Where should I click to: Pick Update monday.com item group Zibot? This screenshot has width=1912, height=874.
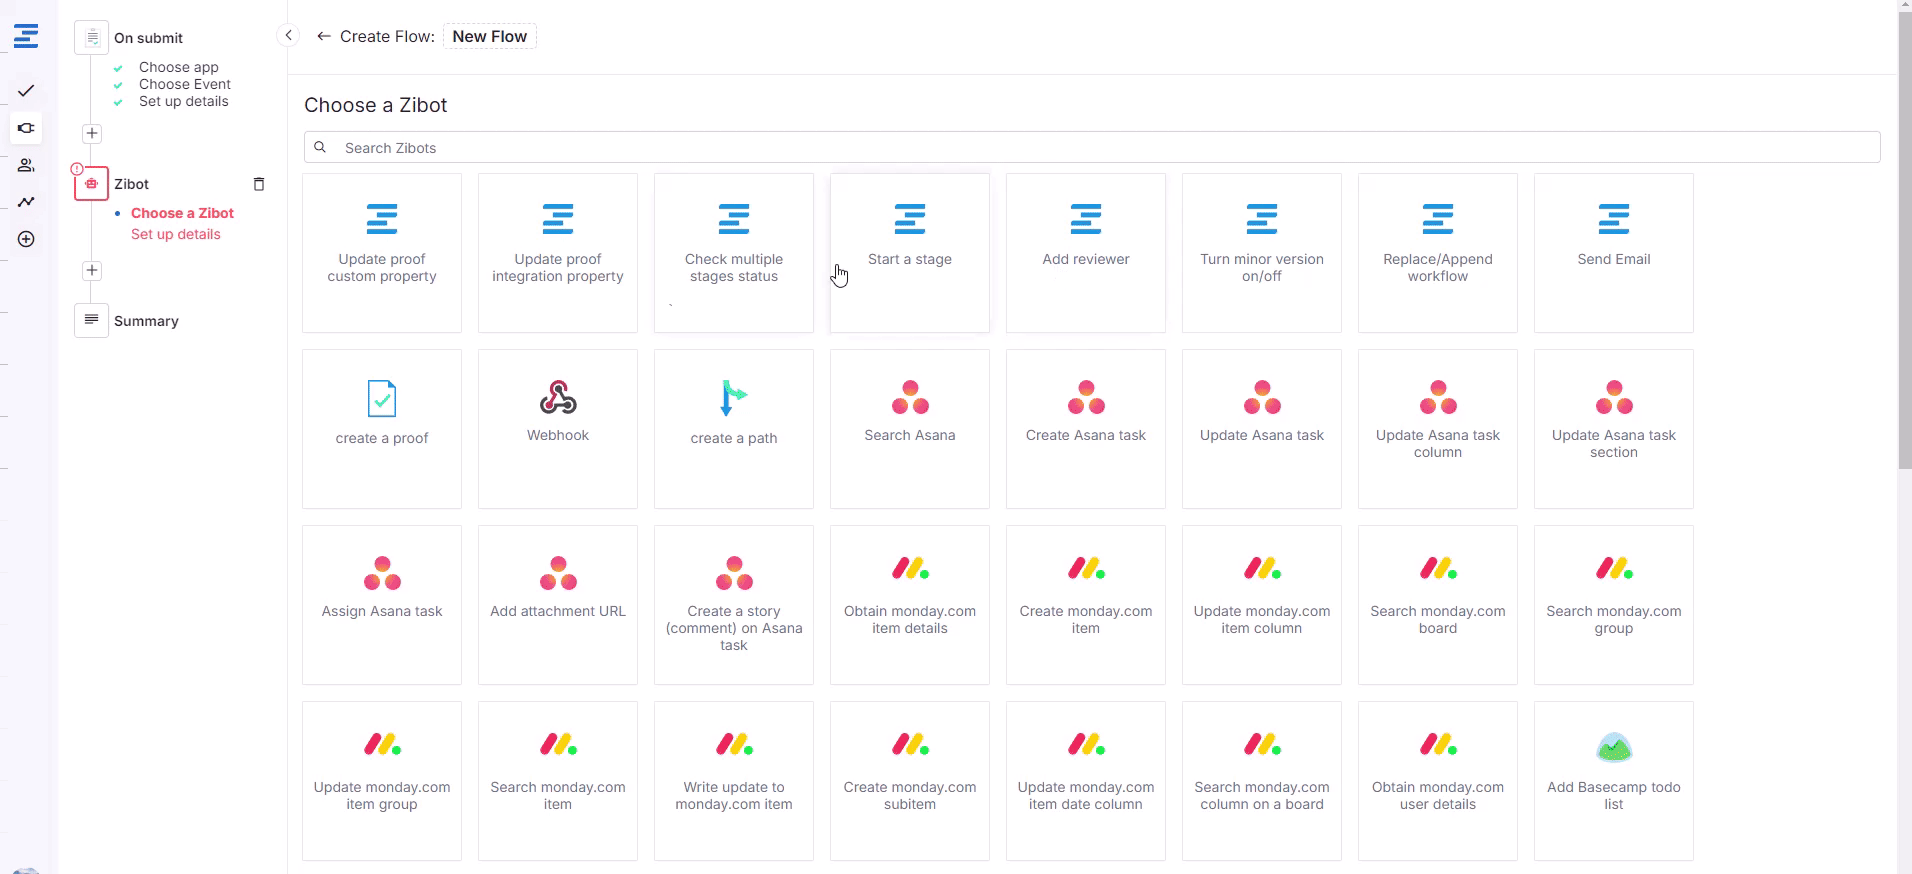click(x=382, y=781)
